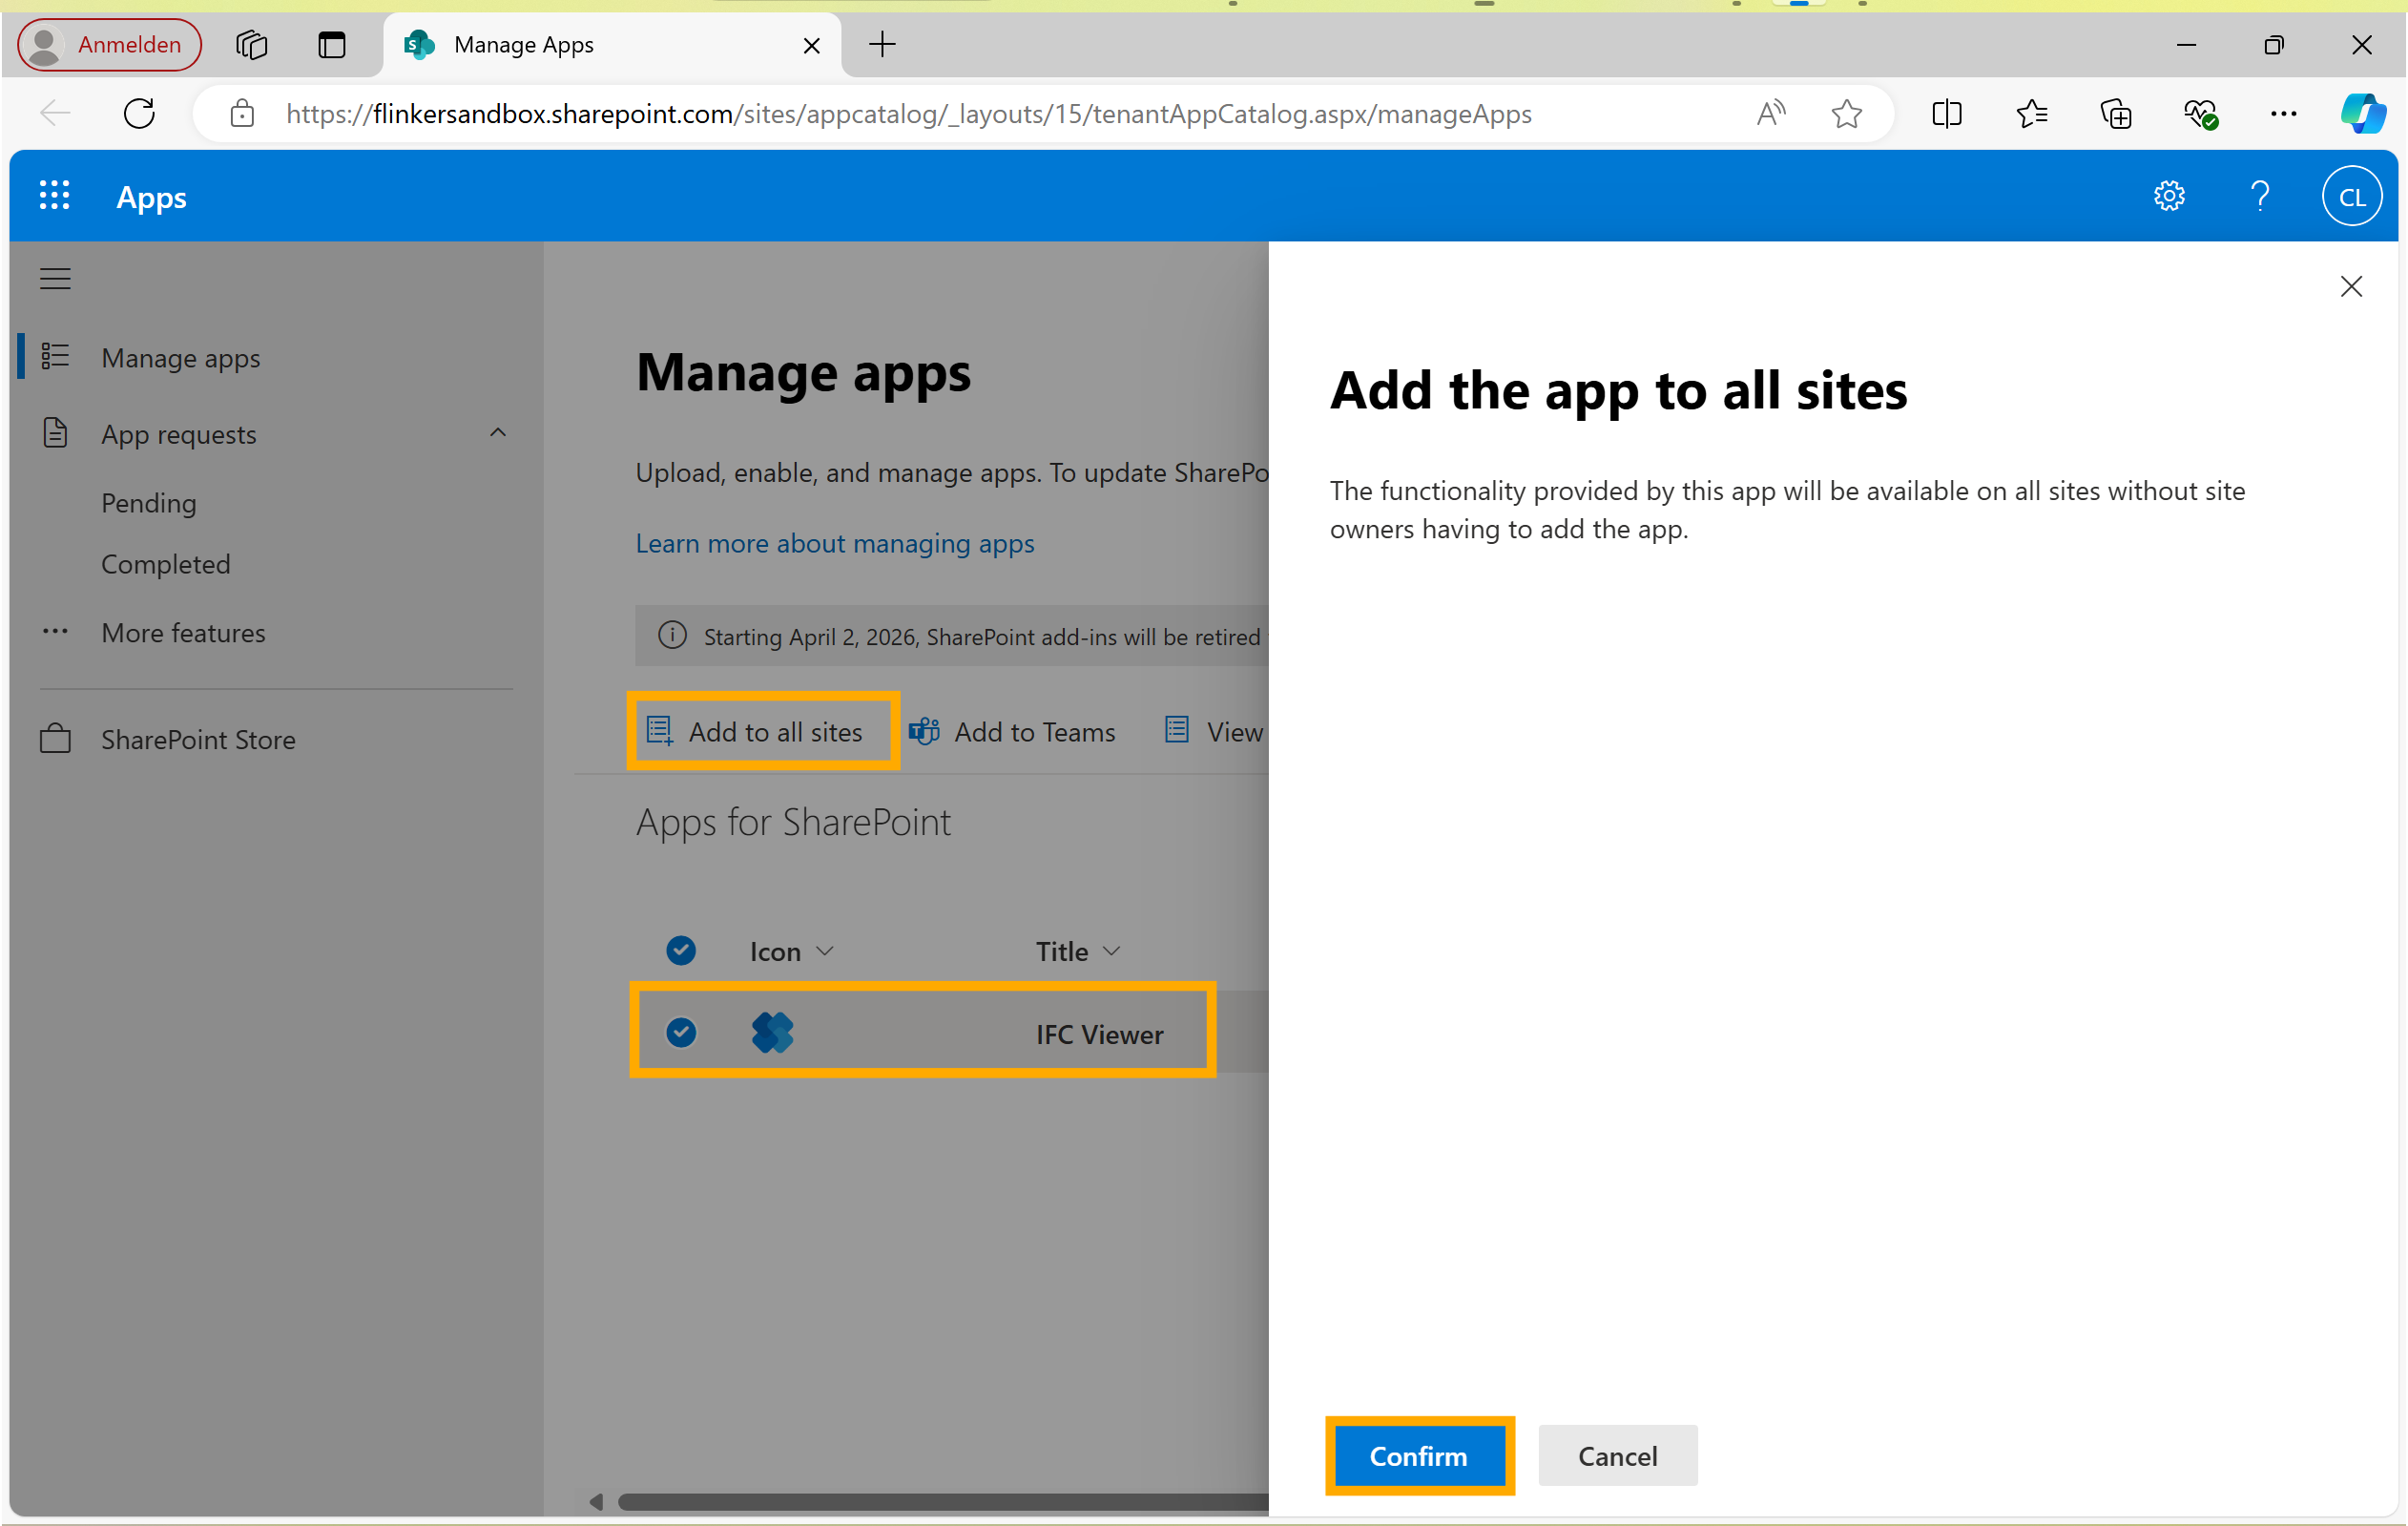Click the horizontal scrollbar left arrow
This screenshot has height=1526, width=2408.
[x=596, y=1501]
